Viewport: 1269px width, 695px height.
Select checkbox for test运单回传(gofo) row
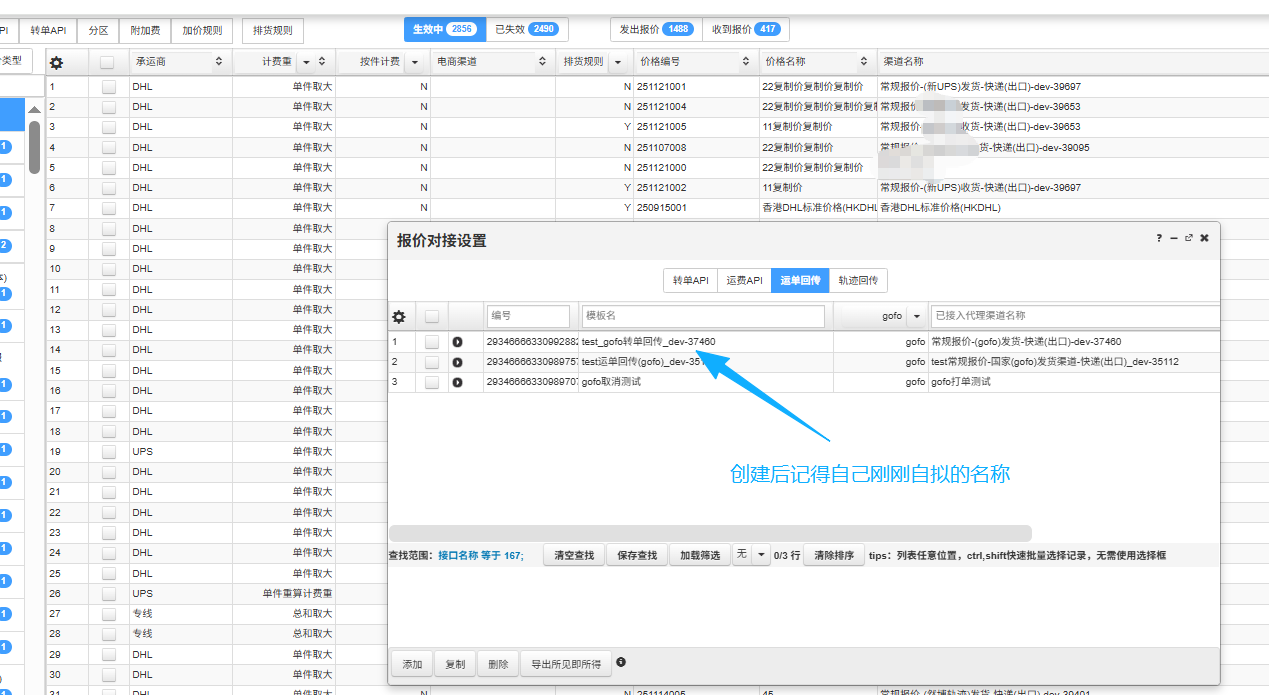pos(432,362)
